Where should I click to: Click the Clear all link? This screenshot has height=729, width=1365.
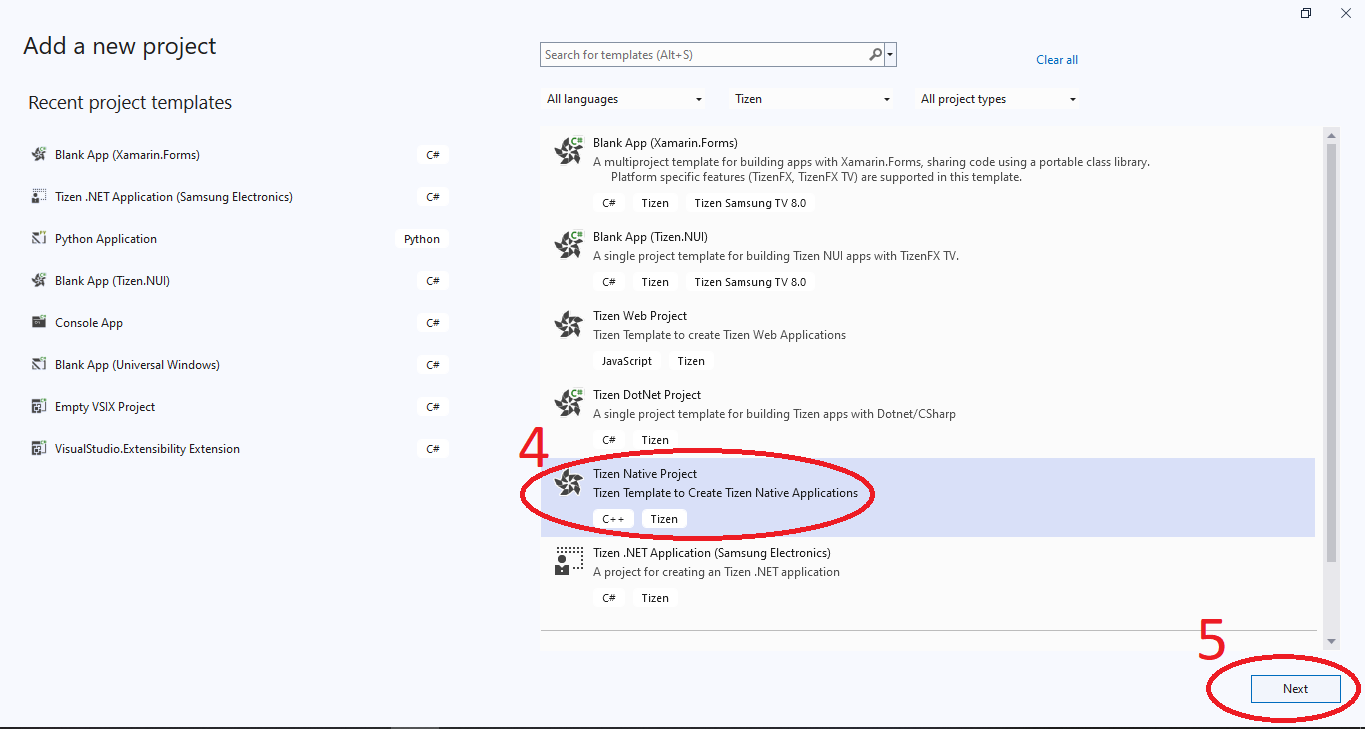coord(1057,60)
